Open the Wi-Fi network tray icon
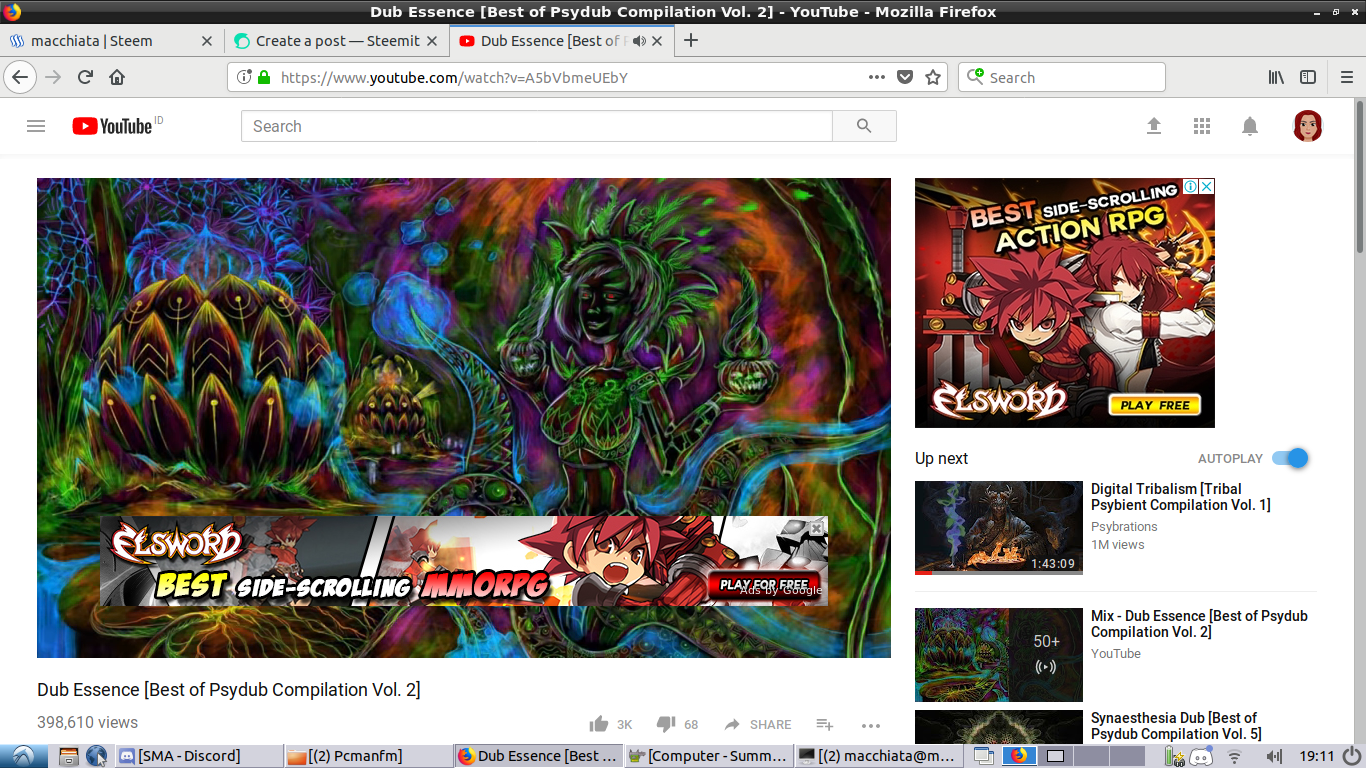The height and width of the screenshot is (768, 1366). click(x=1235, y=756)
